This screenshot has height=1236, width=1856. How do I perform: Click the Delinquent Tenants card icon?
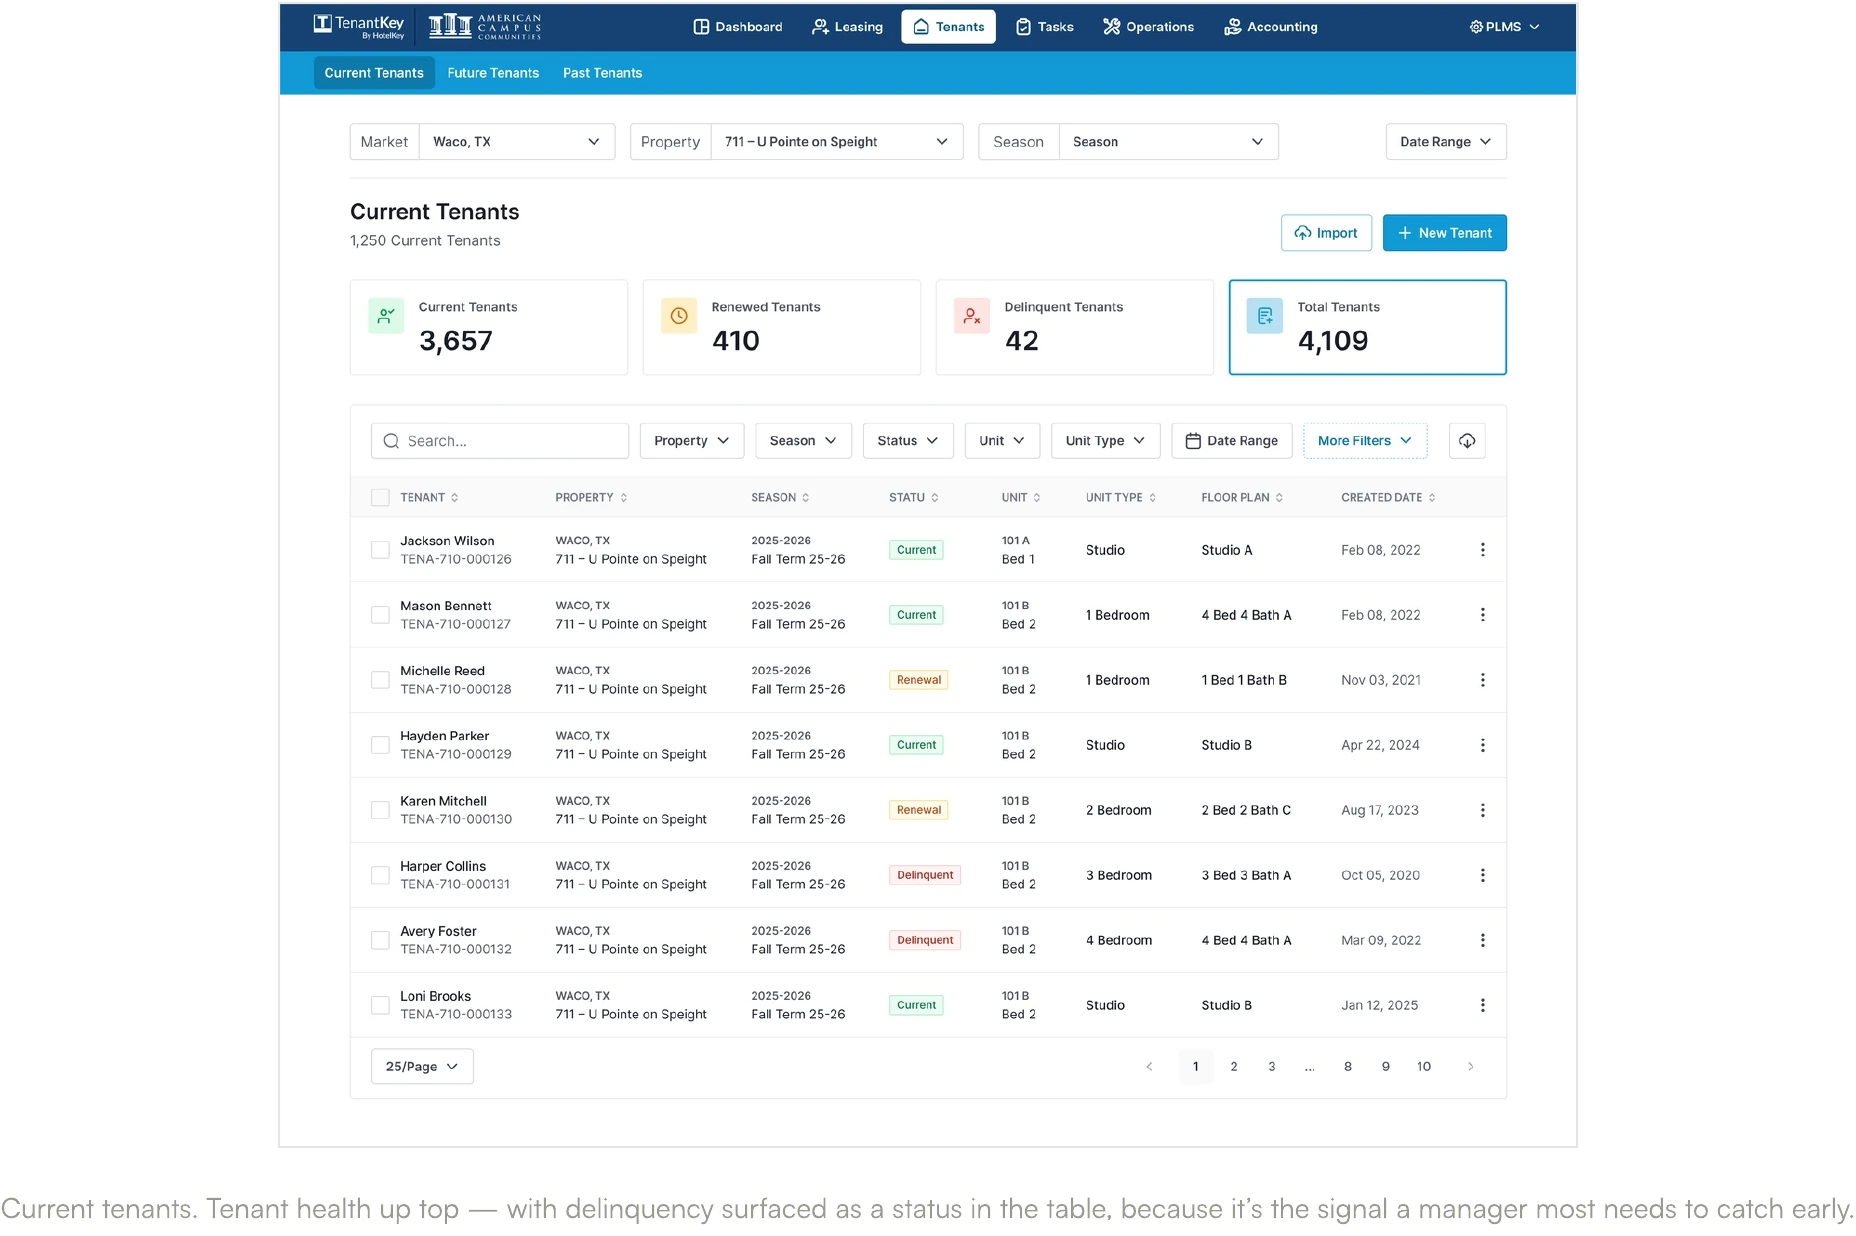click(x=972, y=316)
